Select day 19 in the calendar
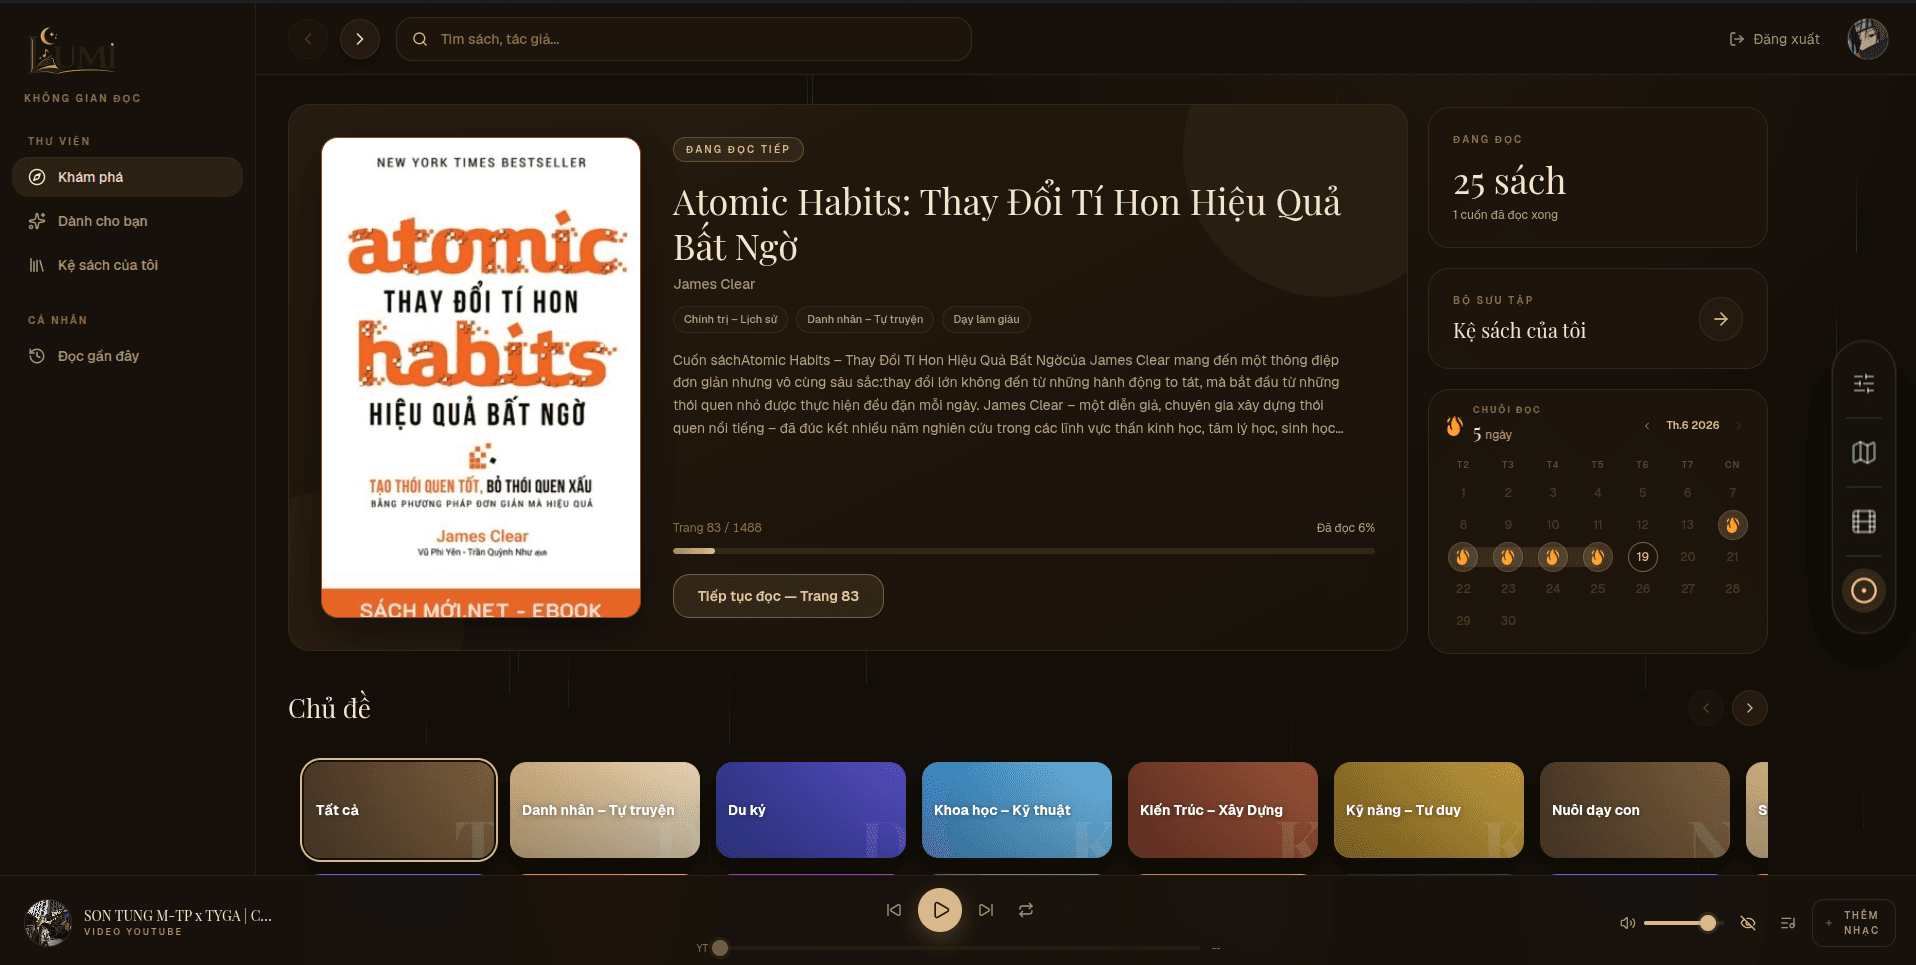Screen dimensions: 1916x965 [1643, 557]
